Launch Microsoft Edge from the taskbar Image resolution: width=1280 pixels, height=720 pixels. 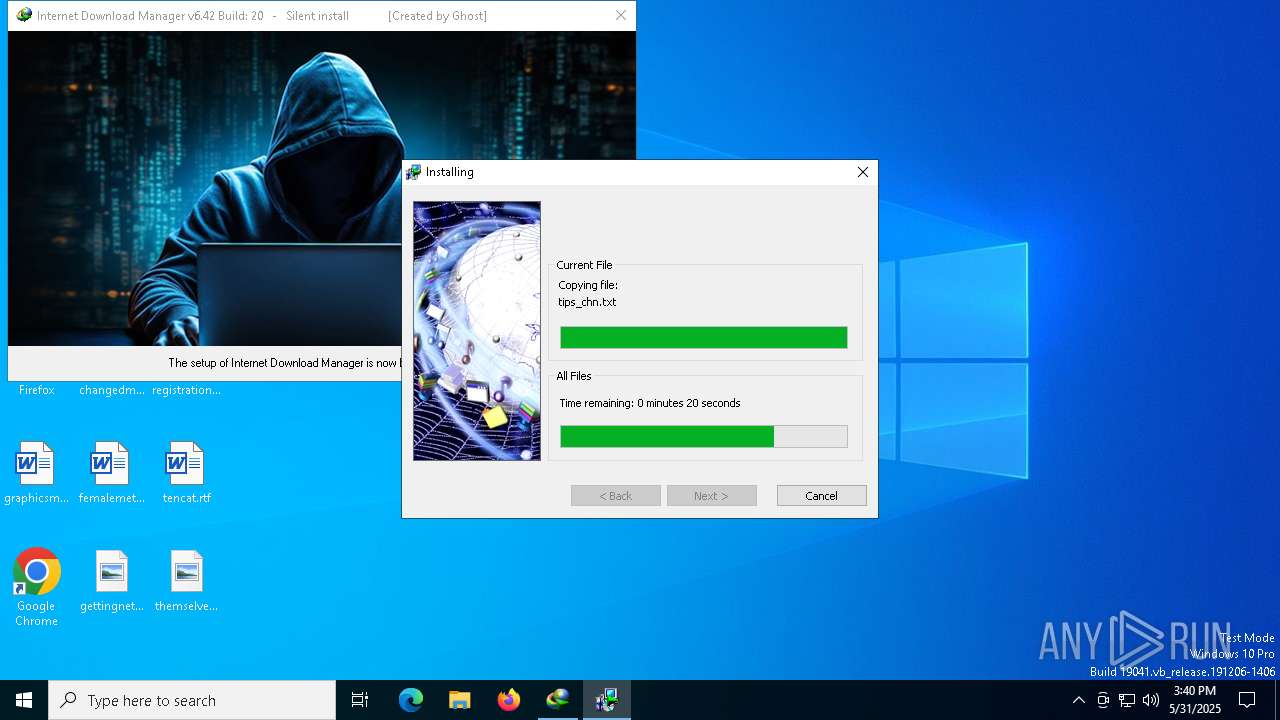(411, 700)
